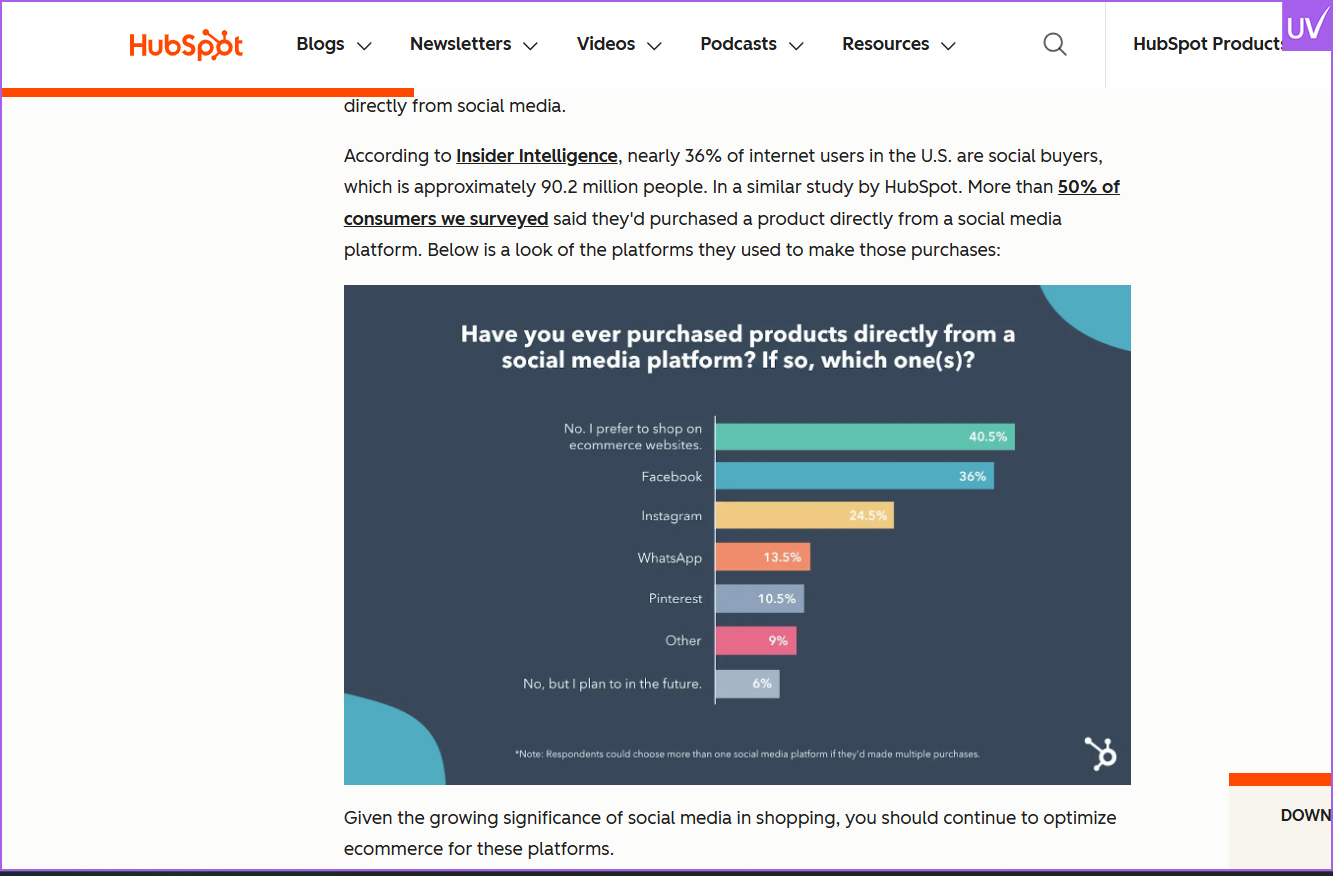The height and width of the screenshot is (876, 1333).
Task: Click the blue Facebook 36% bar
Action: pos(854,477)
